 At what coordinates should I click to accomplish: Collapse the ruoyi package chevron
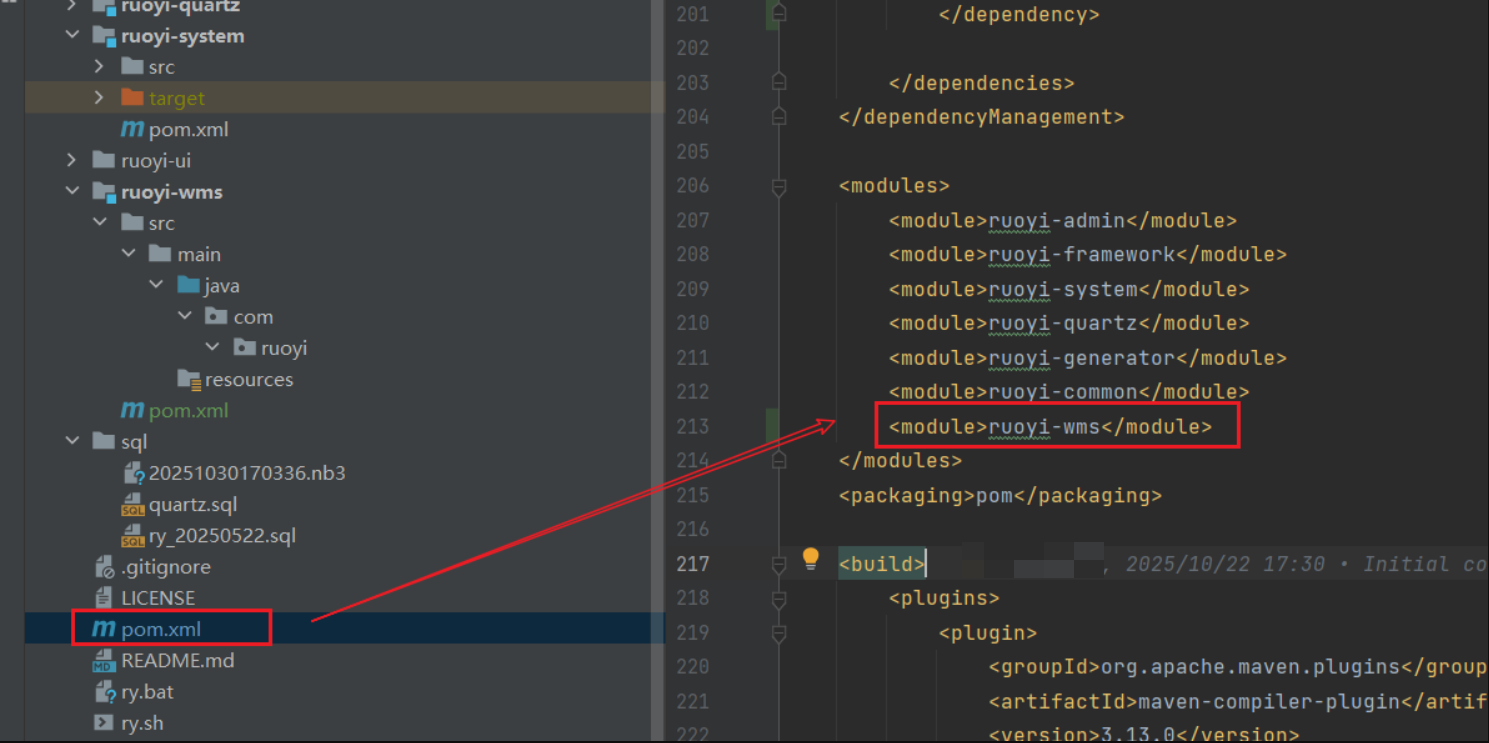tap(212, 347)
